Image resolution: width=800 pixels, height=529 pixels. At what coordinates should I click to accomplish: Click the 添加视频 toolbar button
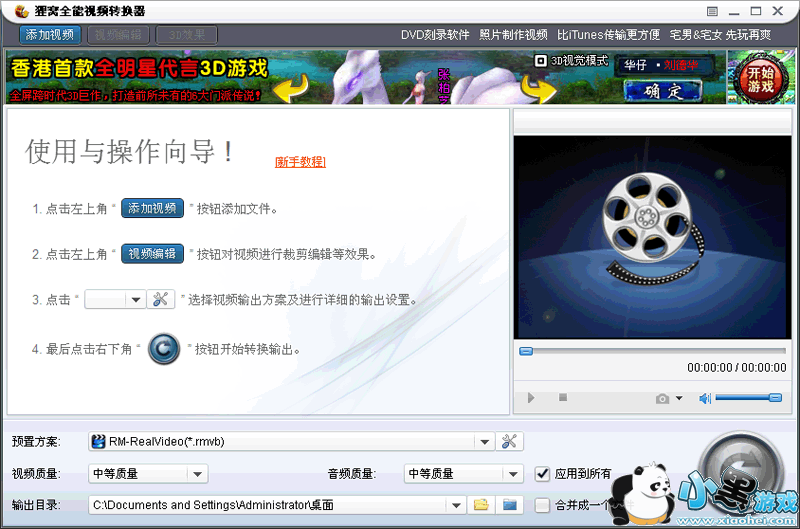[x=49, y=35]
